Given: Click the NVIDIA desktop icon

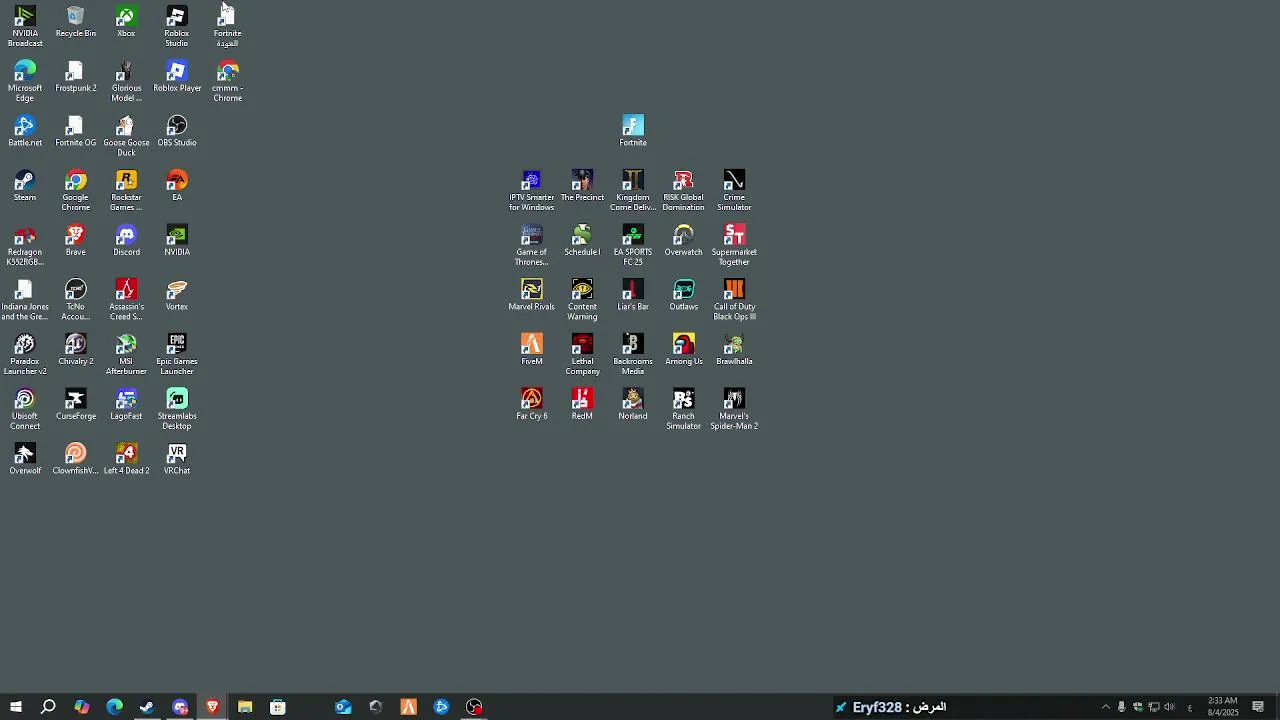Looking at the screenshot, I should [x=177, y=240].
